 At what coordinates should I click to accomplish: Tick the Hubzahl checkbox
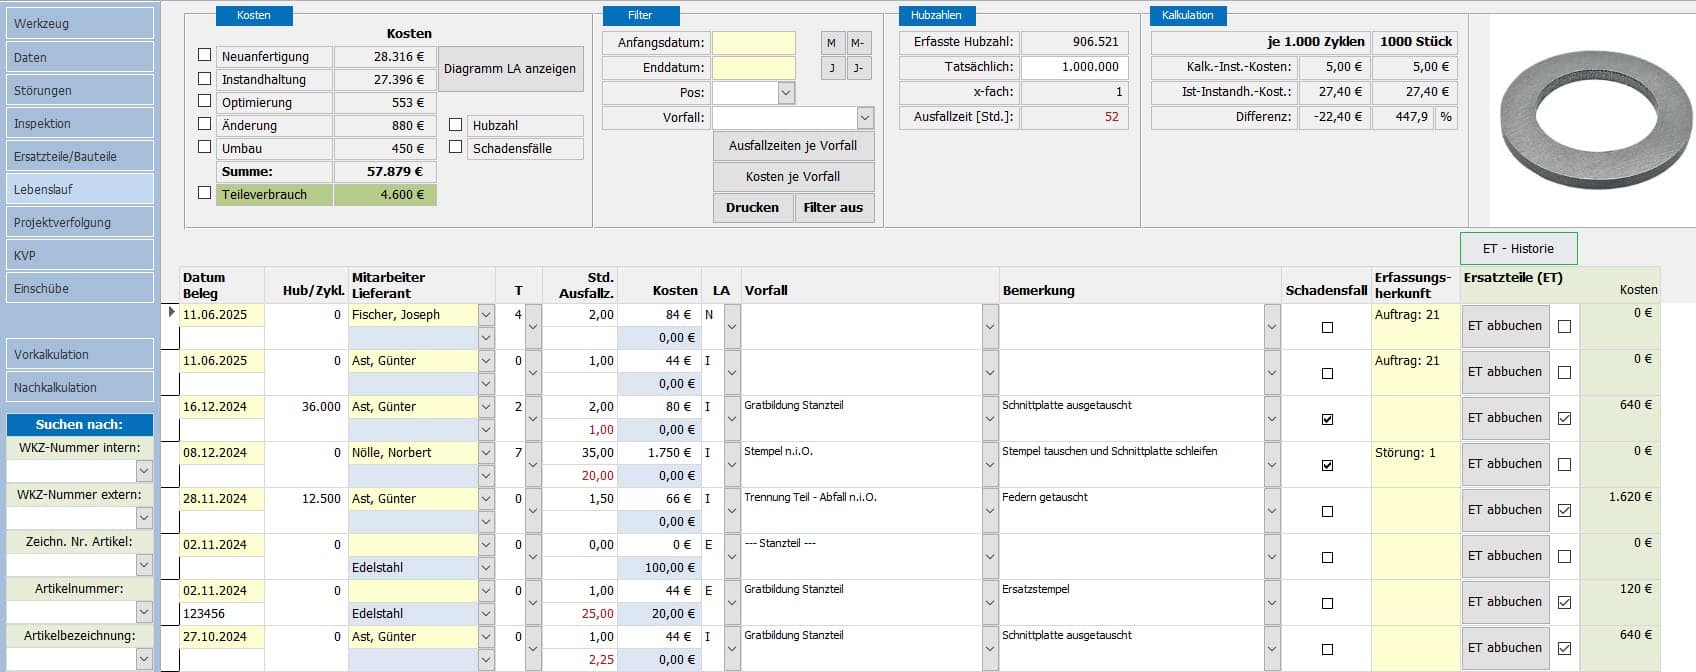click(x=456, y=125)
